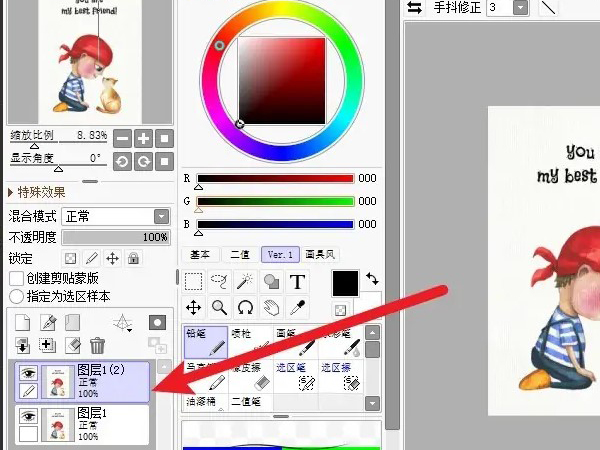This screenshot has width=600, height=450.
Task: Toggle lock movement cross-arrow icon
Action: coord(112,258)
